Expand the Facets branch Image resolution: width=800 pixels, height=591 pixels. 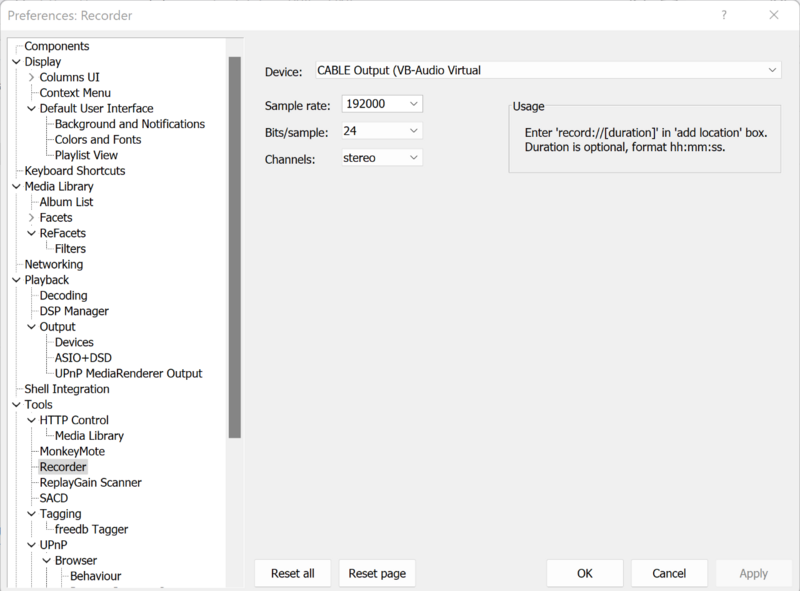point(31,217)
